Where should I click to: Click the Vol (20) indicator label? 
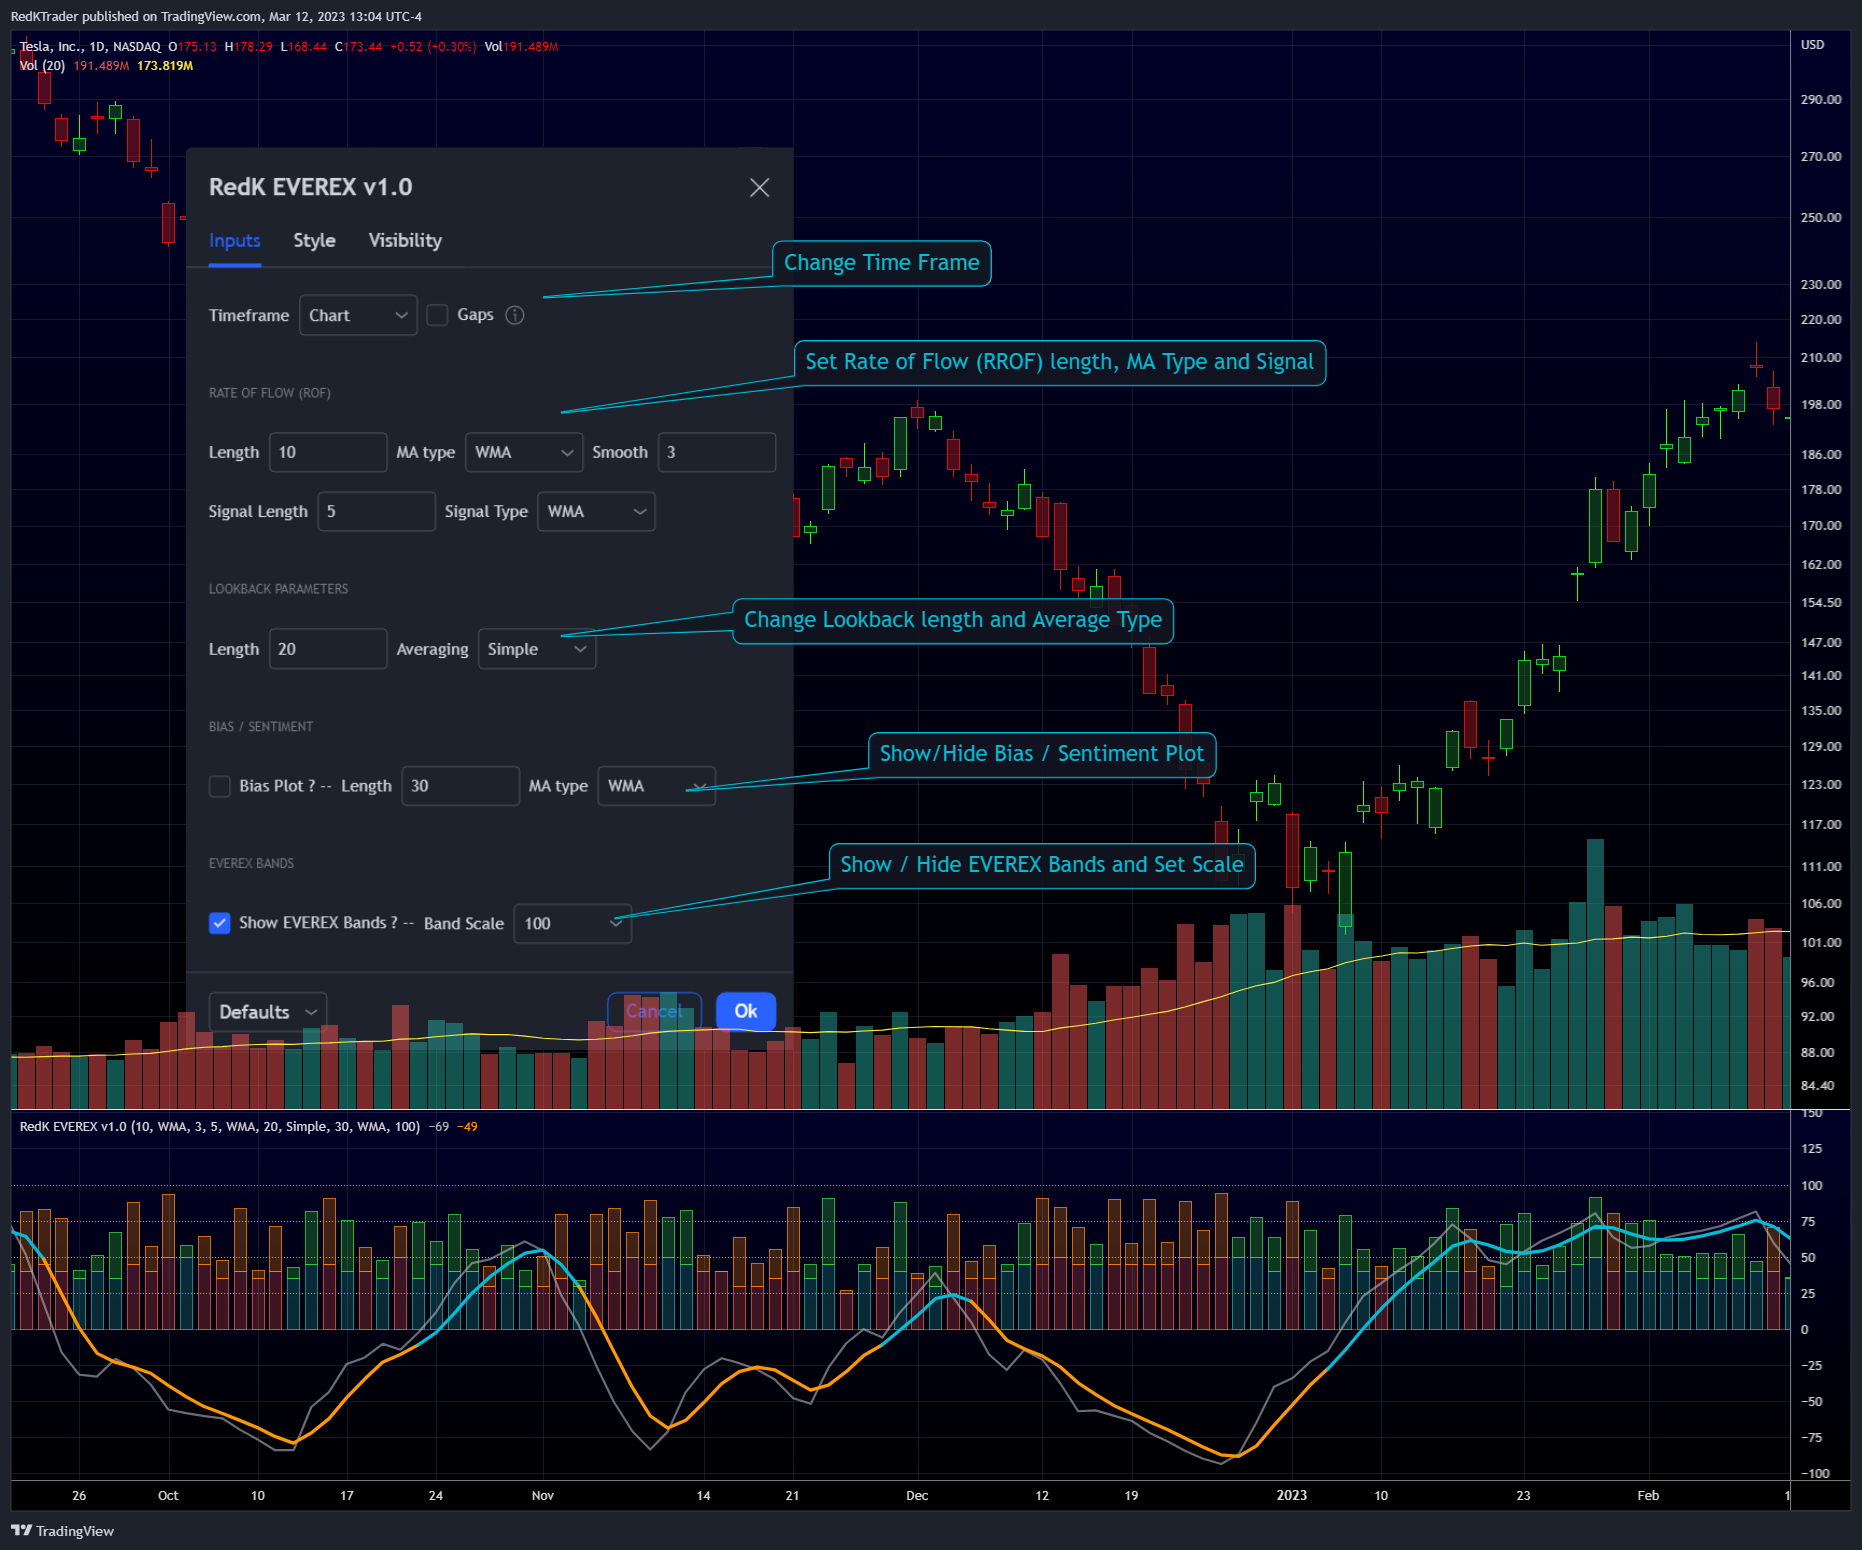[42, 66]
